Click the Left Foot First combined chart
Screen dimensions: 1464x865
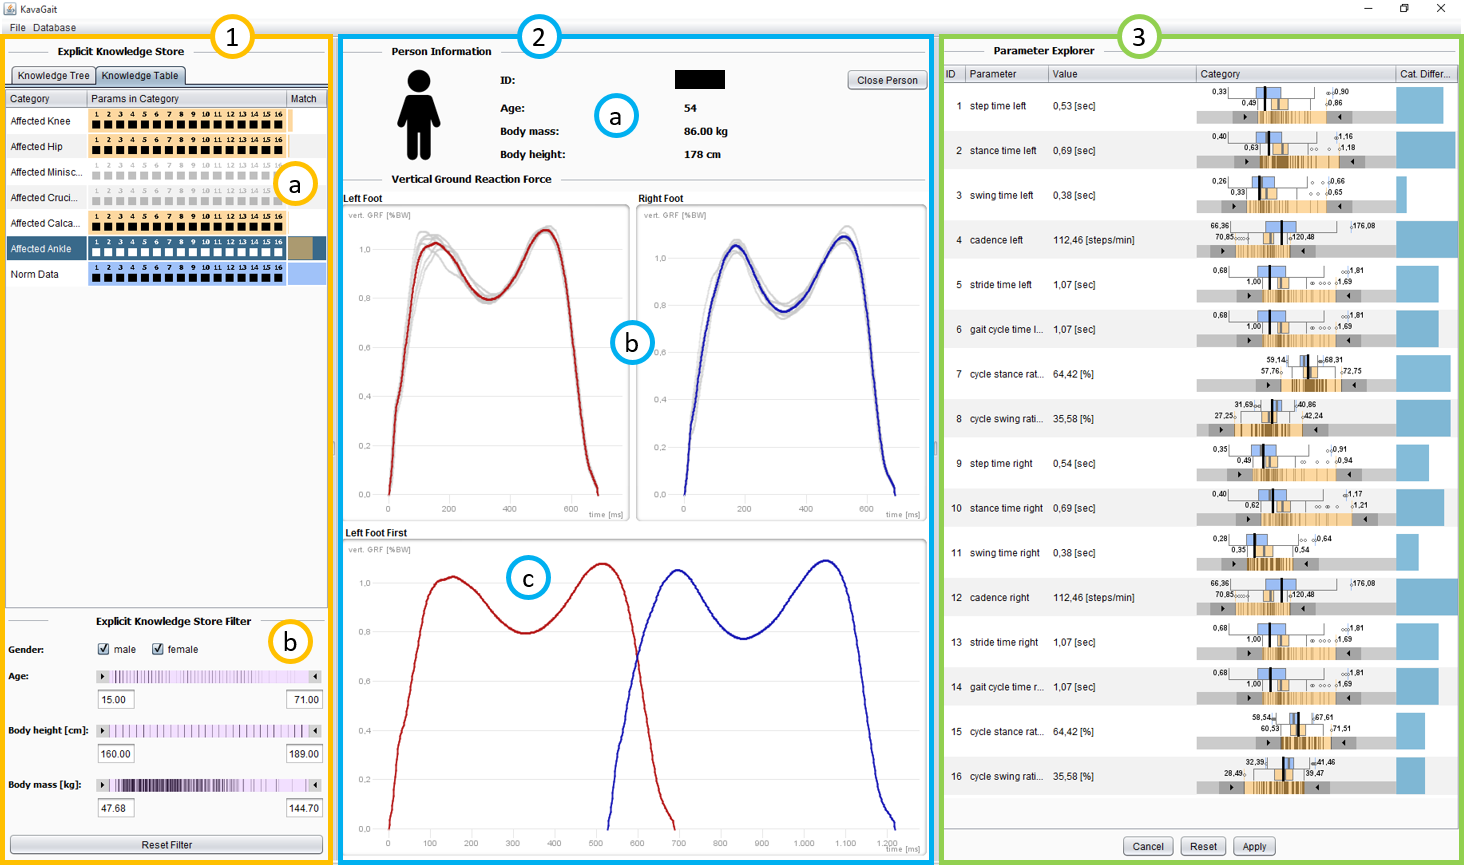pyautogui.click(x=634, y=699)
